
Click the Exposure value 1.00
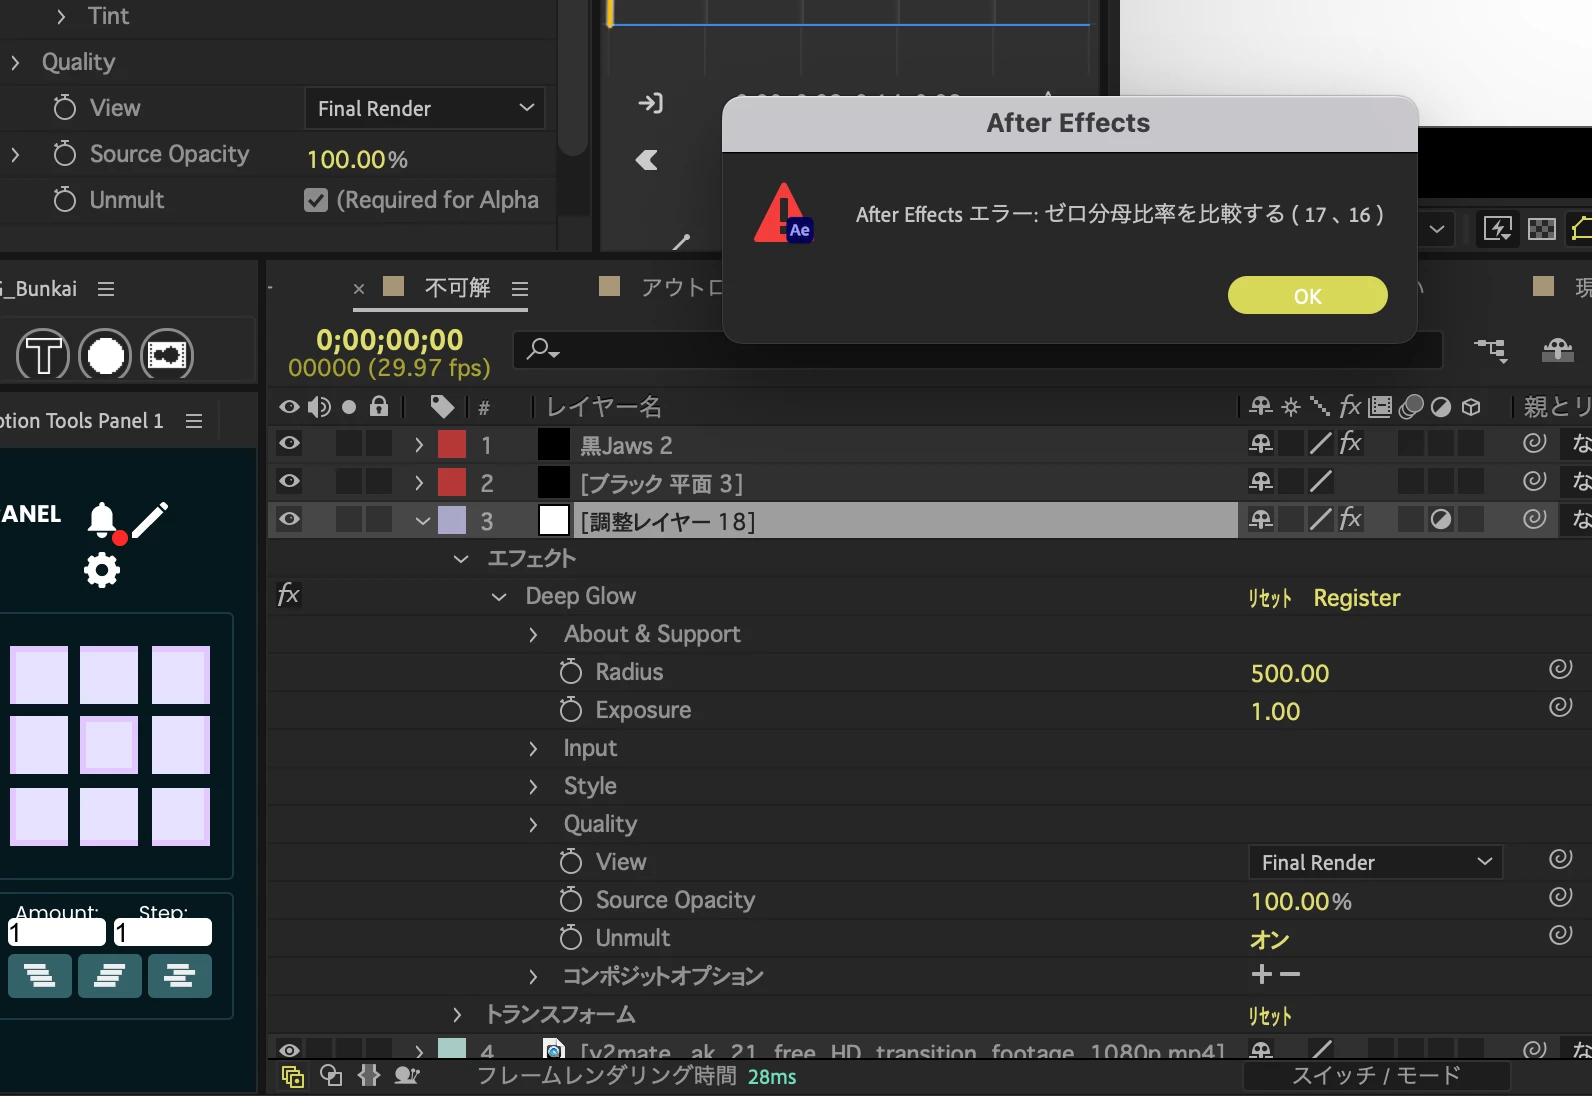pos(1275,712)
